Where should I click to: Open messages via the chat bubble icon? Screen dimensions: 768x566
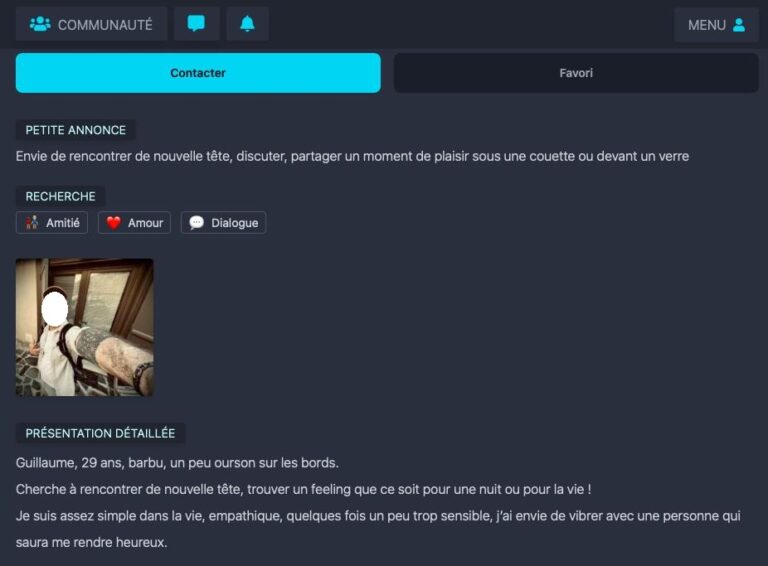tap(196, 24)
